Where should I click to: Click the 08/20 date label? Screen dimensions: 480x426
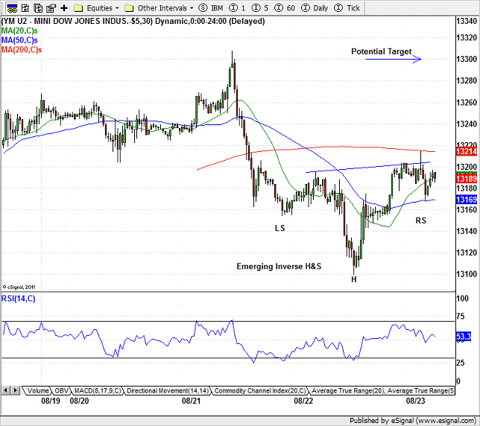tap(79, 401)
